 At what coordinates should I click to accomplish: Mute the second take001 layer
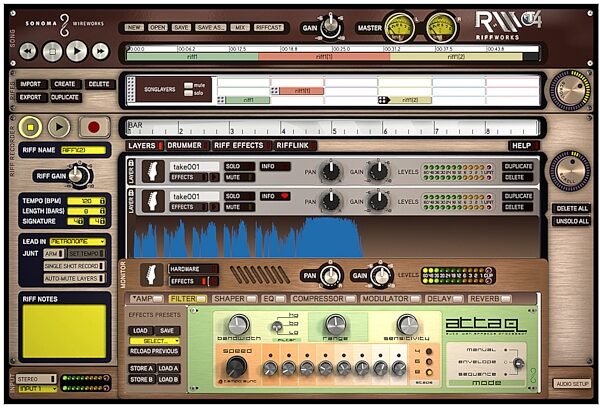click(x=240, y=207)
